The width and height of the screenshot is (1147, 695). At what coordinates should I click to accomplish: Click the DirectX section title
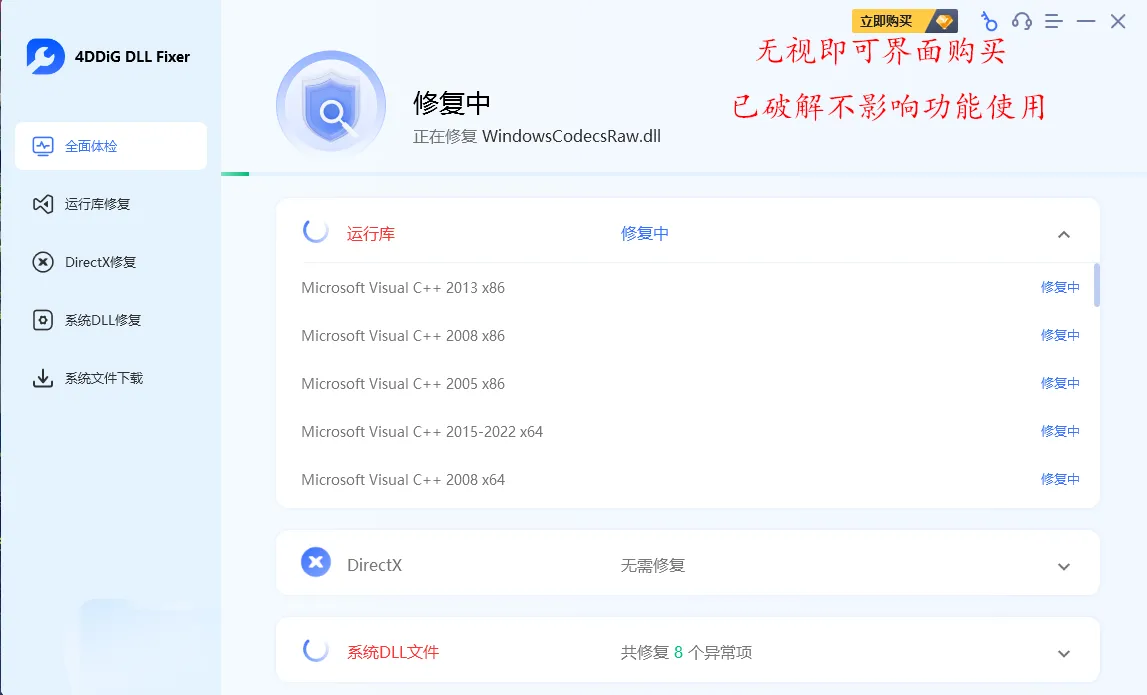click(375, 565)
